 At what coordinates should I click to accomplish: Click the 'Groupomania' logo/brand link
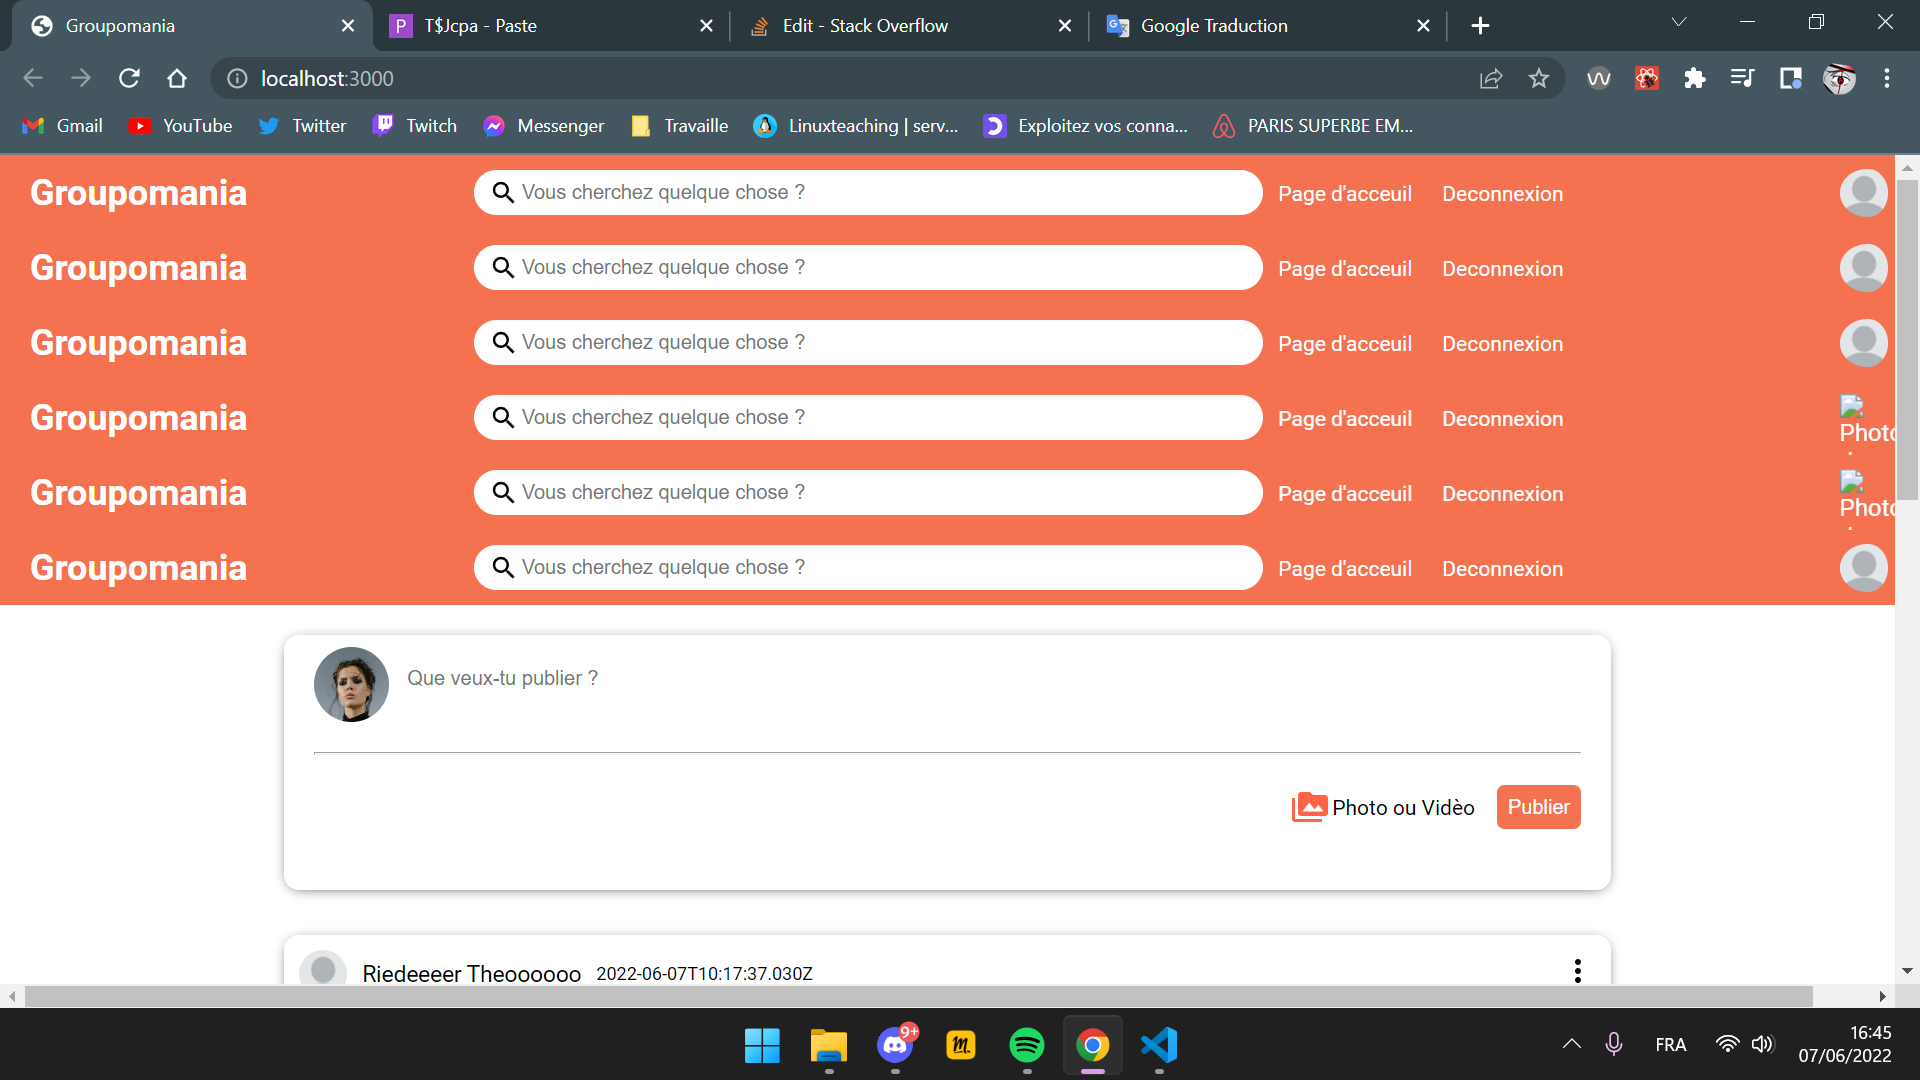pos(138,195)
